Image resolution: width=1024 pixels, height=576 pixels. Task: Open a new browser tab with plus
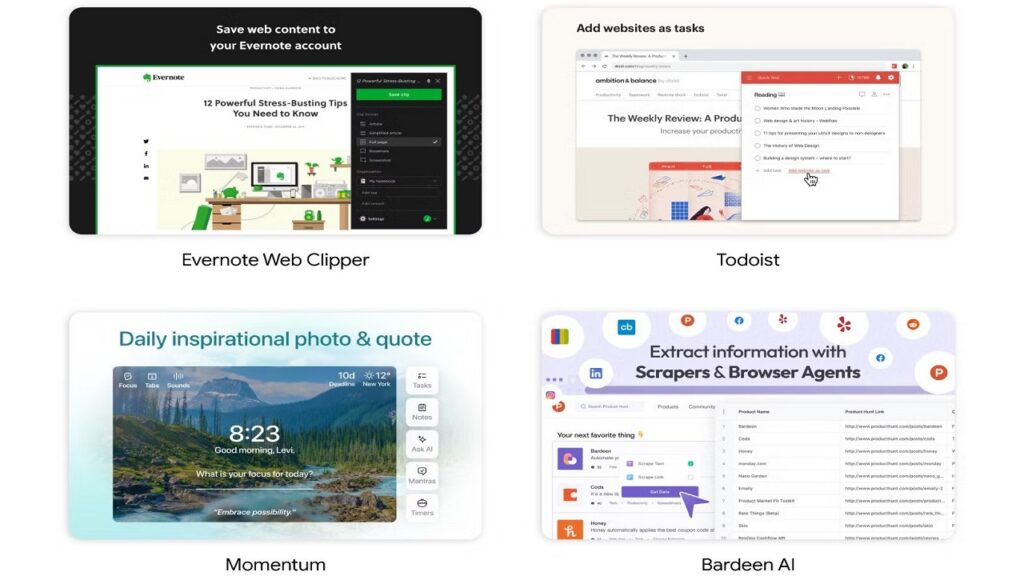685,56
